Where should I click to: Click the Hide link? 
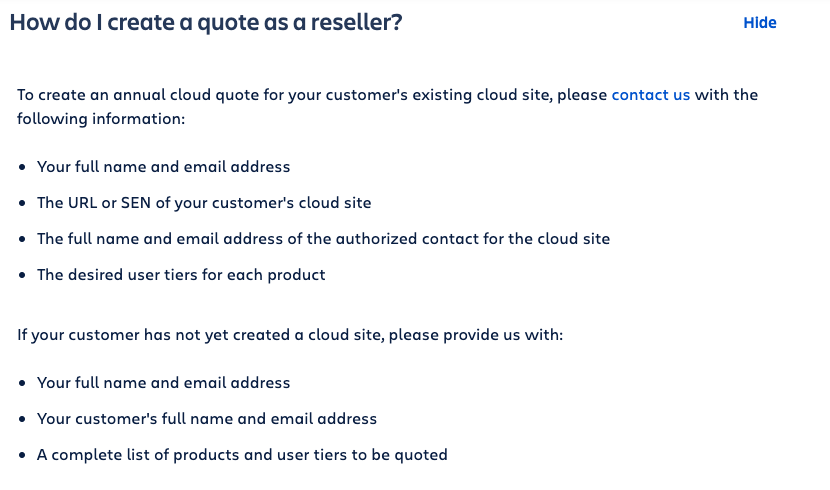pyautogui.click(x=760, y=23)
